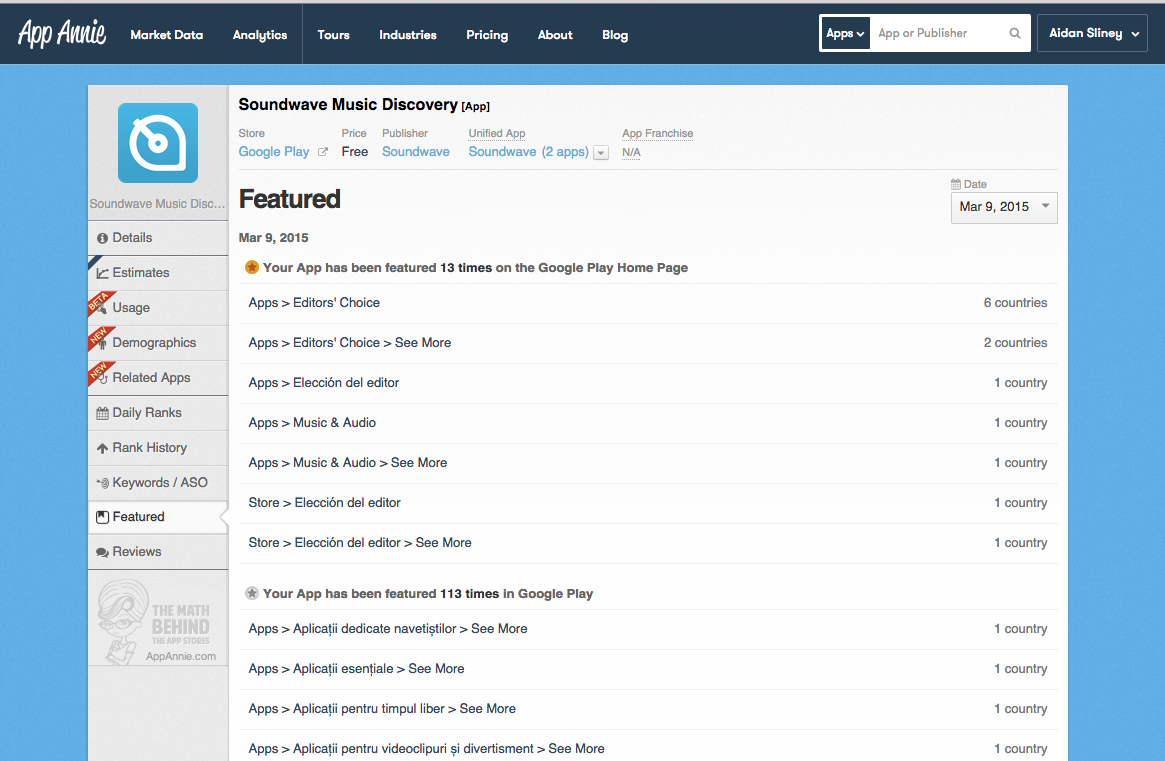The image size is (1165, 761).
Task: Select the Related Apps sidebar tab
Action: (158, 378)
